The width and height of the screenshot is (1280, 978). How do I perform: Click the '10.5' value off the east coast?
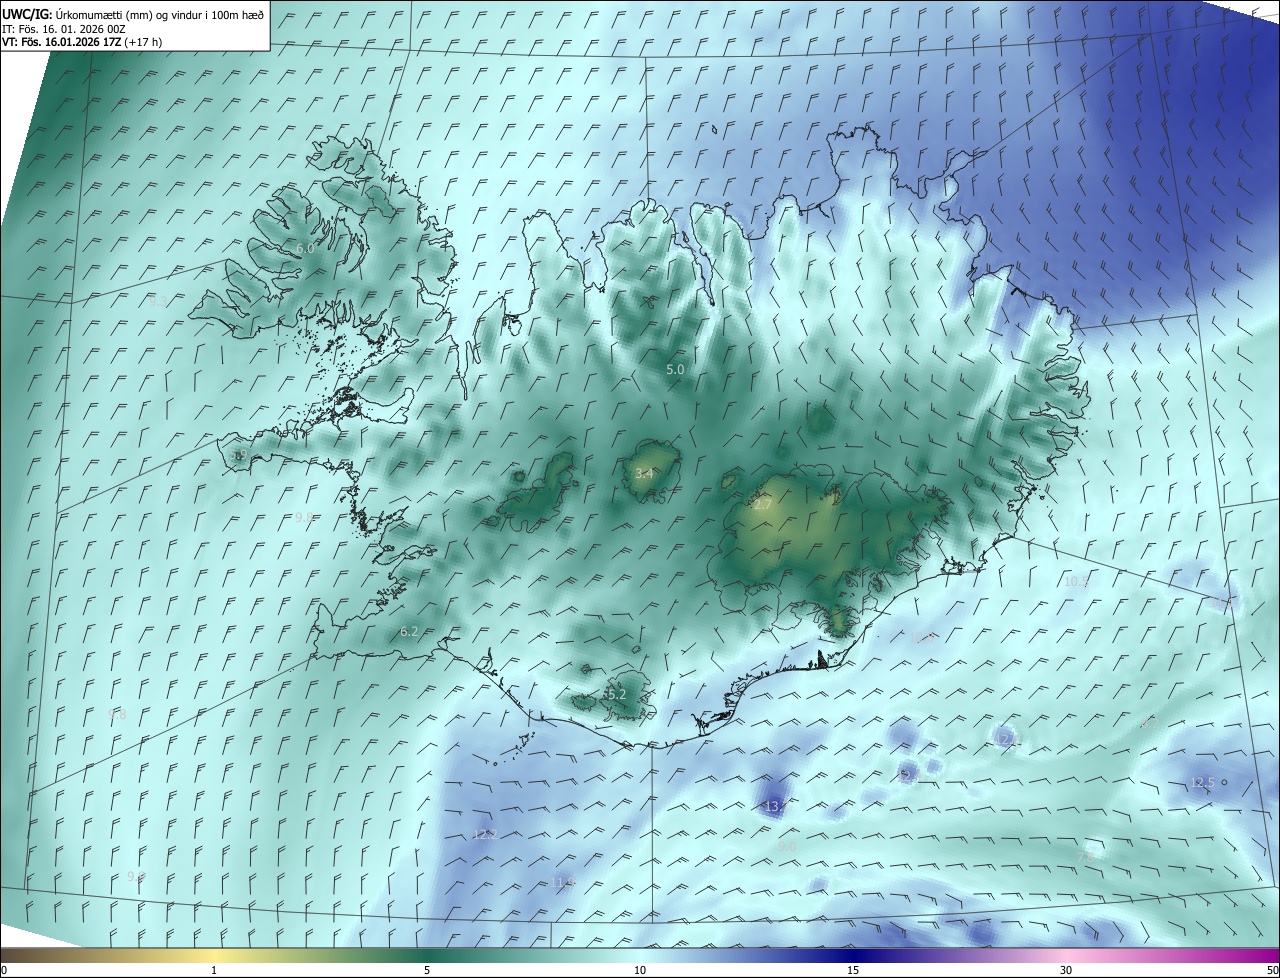(1076, 581)
